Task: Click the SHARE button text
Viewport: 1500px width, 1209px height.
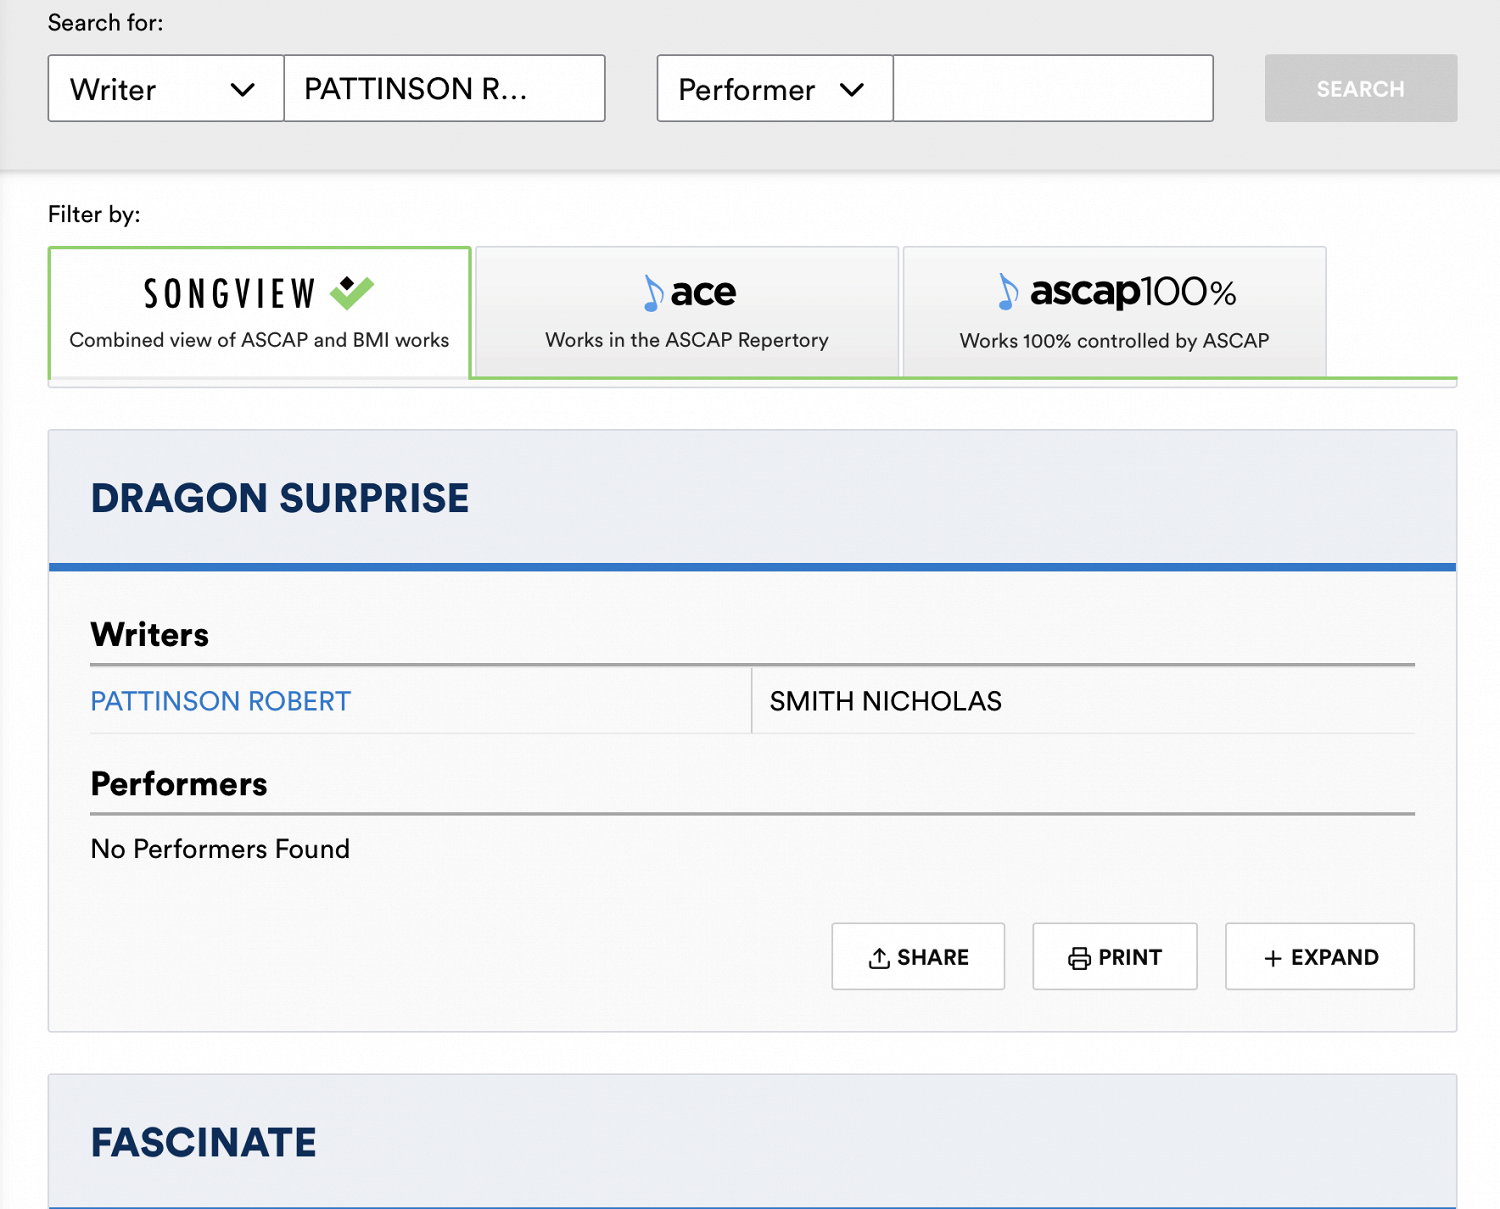Action: [x=933, y=958]
